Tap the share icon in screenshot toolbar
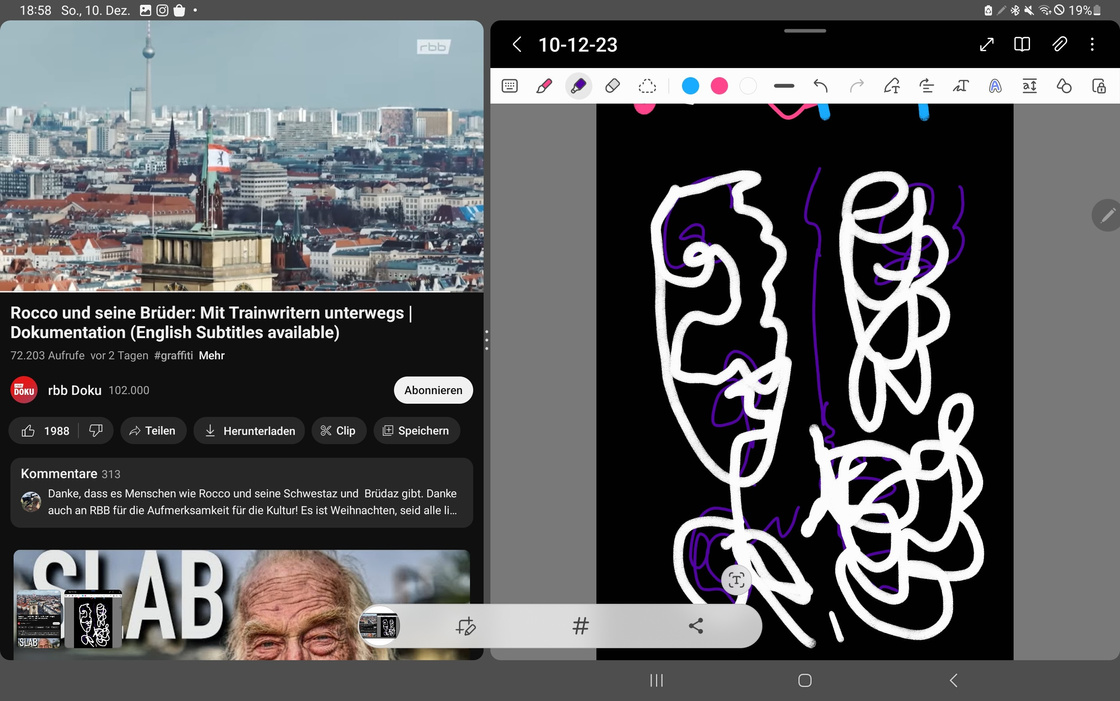 tap(696, 626)
